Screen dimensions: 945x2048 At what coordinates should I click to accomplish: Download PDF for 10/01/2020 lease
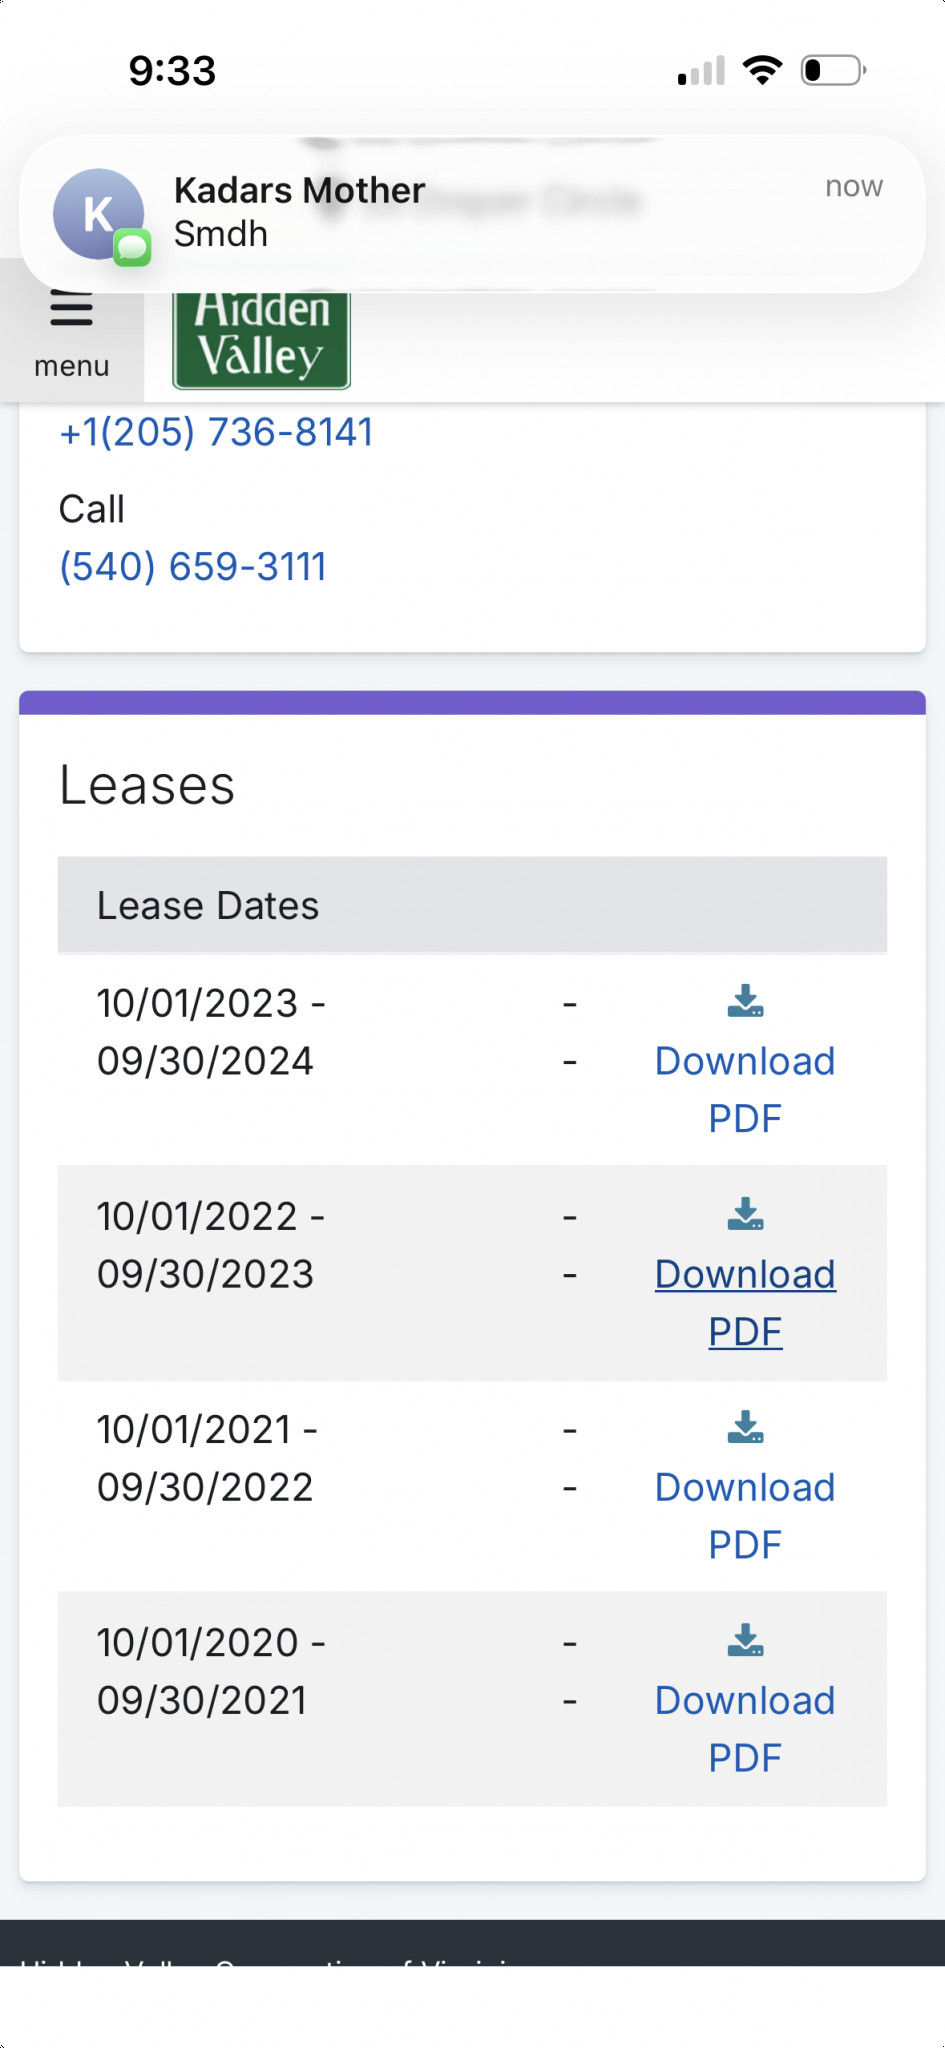(x=745, y=1729)
